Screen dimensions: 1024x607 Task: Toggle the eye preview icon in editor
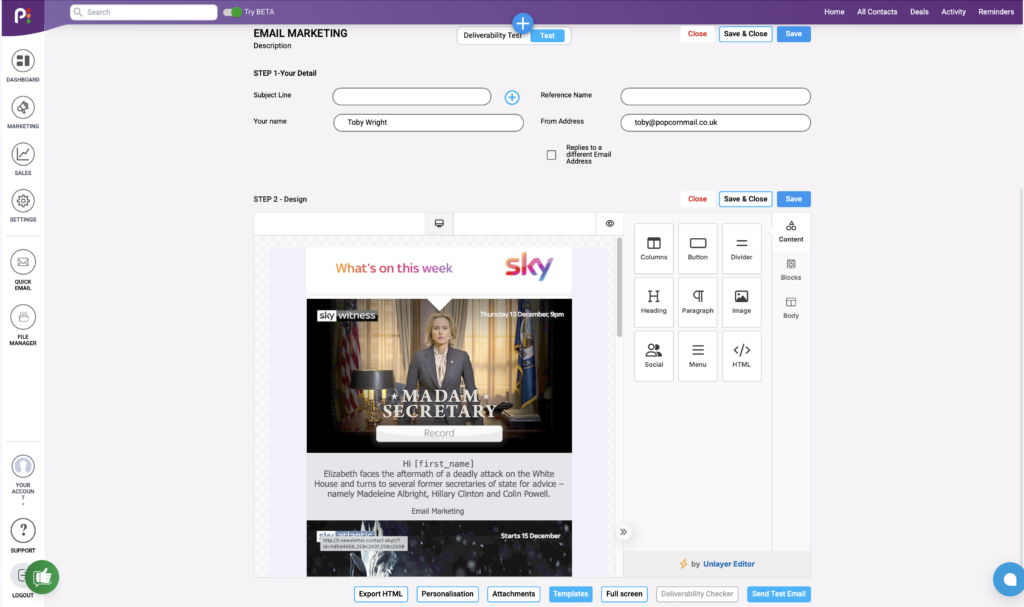click(x=610, y=223)
